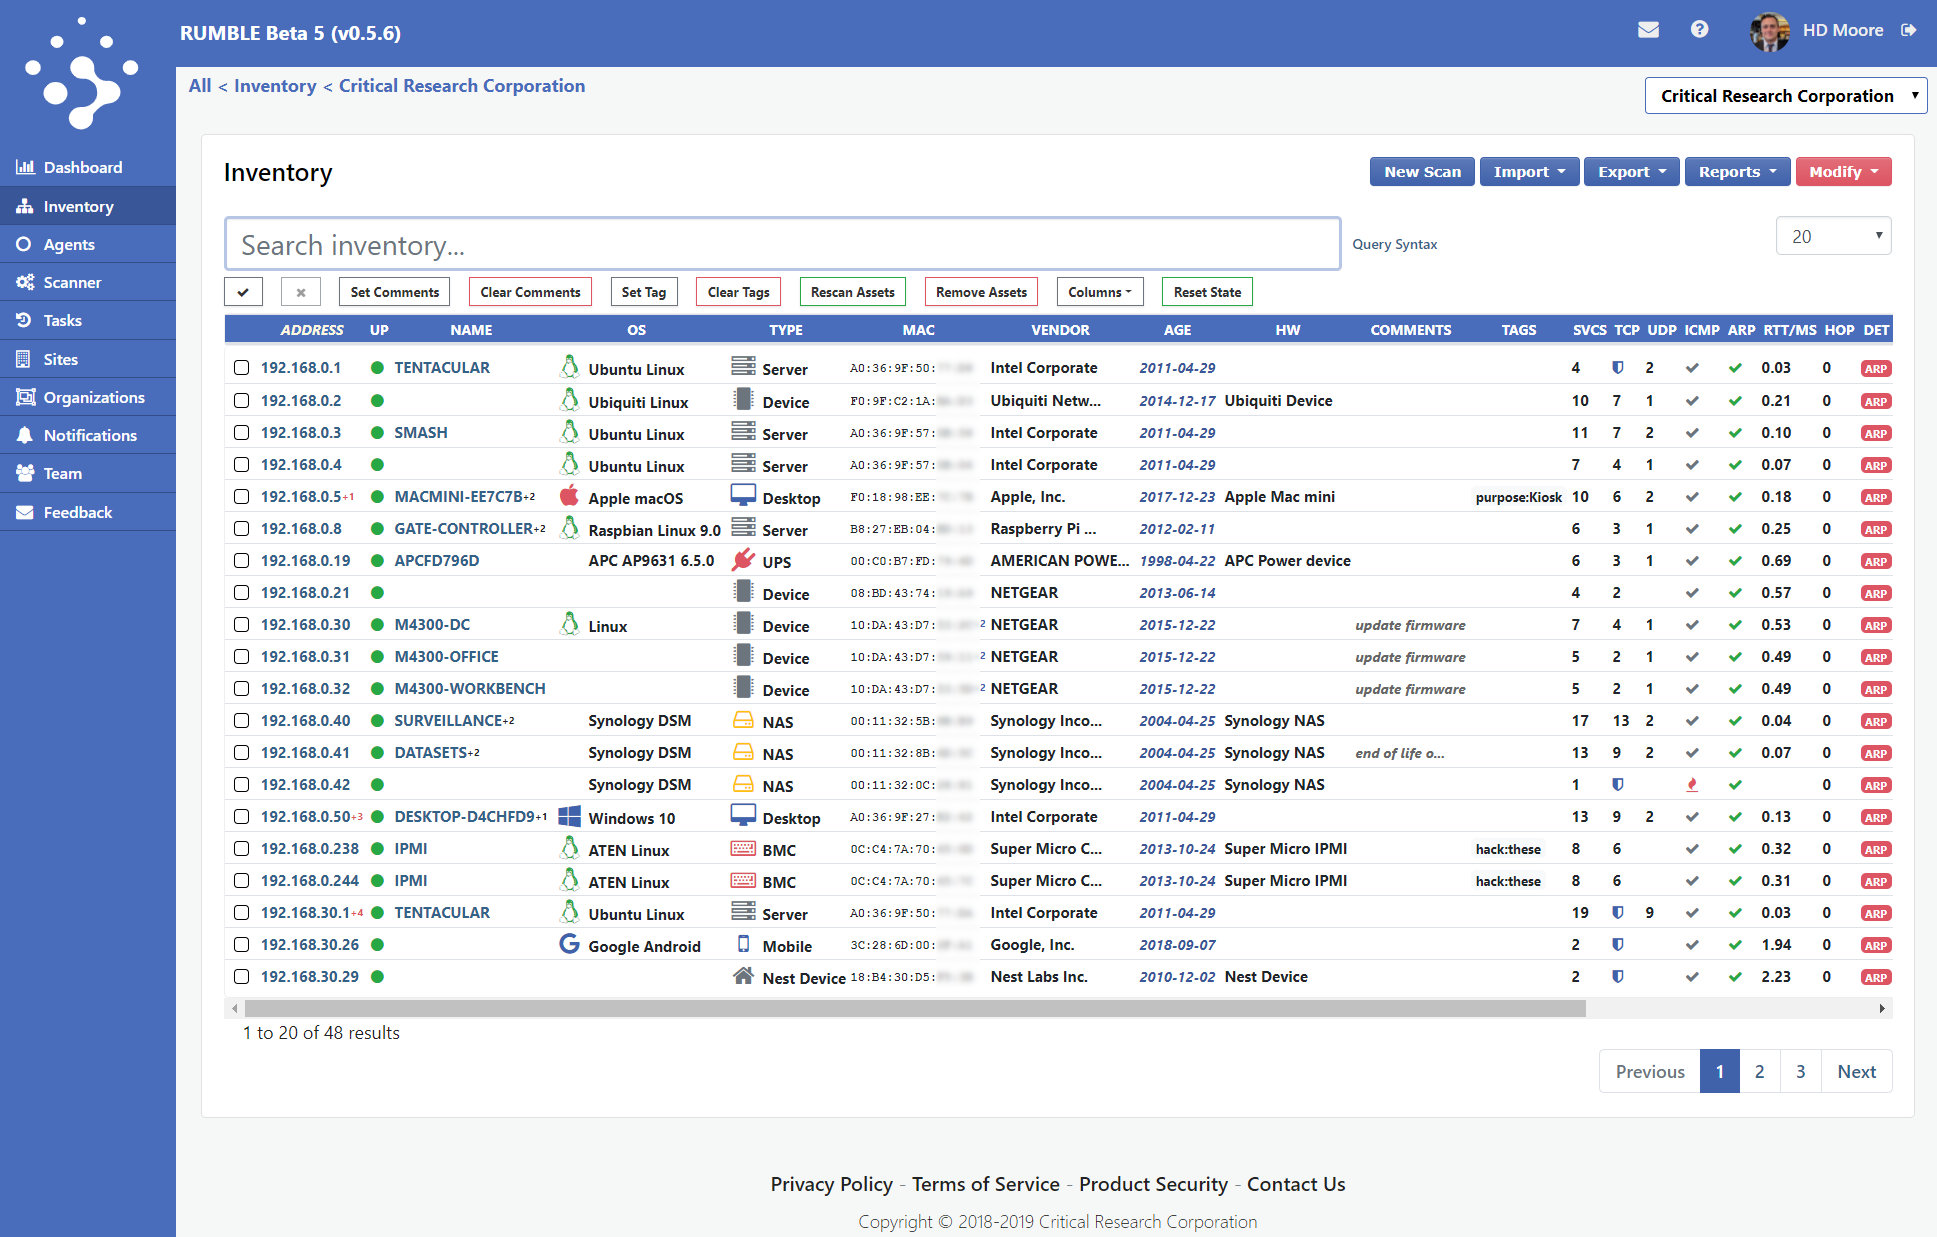1937x1237 pixels.
Task: Check the box for 192.168.0.244
Action: pyautogui.click(x=241, y=881)
